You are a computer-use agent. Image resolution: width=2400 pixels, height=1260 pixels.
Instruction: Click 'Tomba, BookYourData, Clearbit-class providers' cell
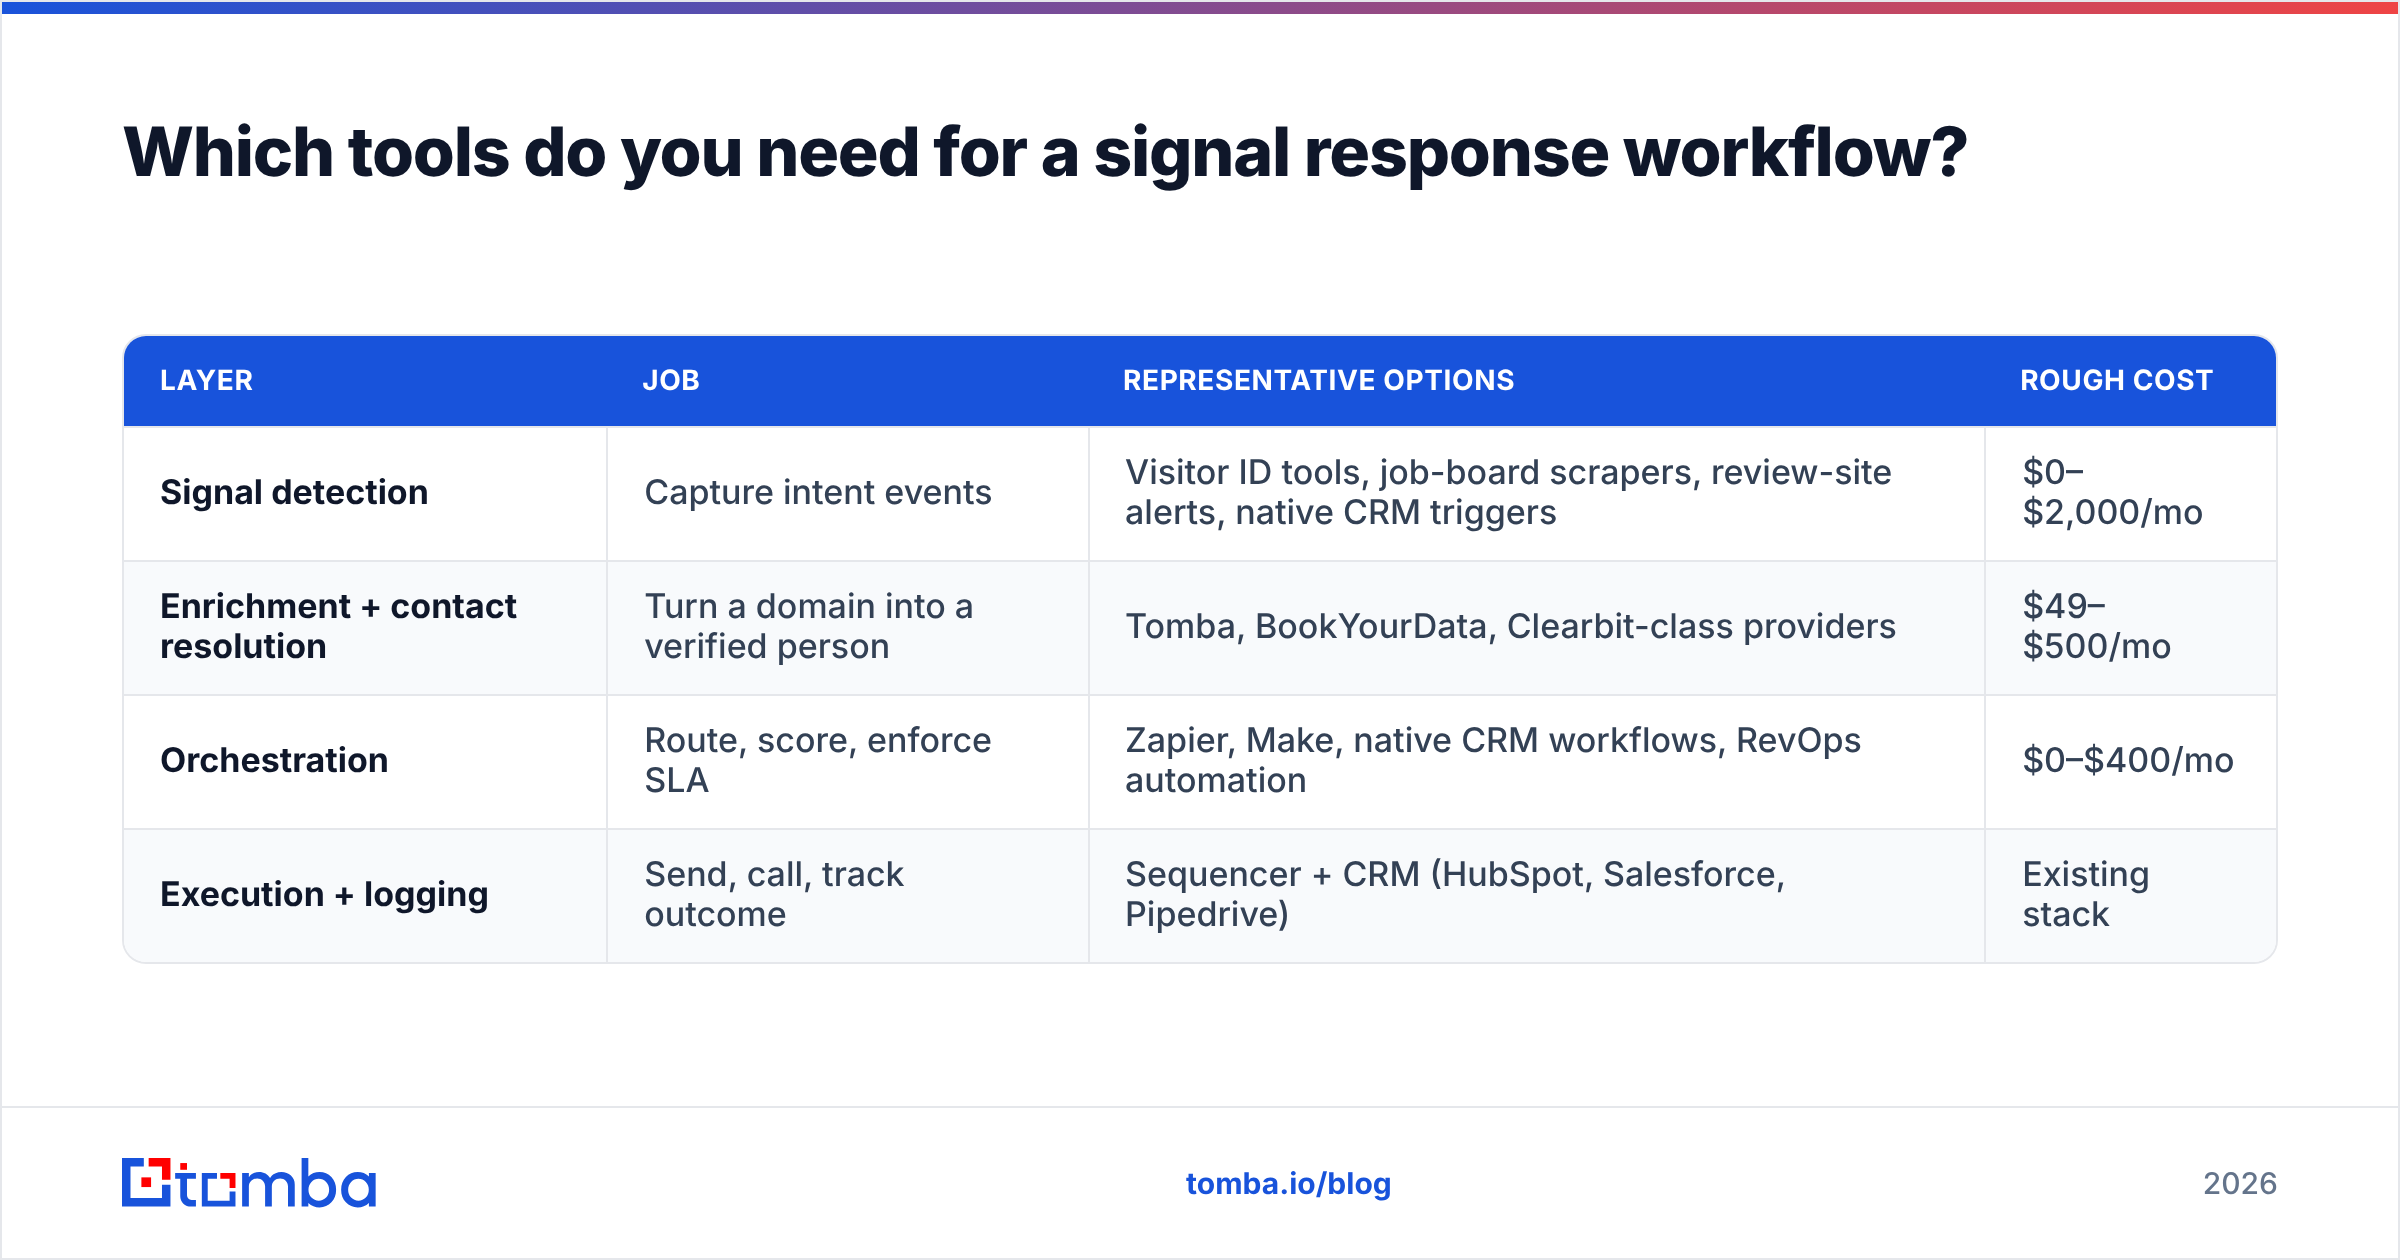pos(1537,627)
